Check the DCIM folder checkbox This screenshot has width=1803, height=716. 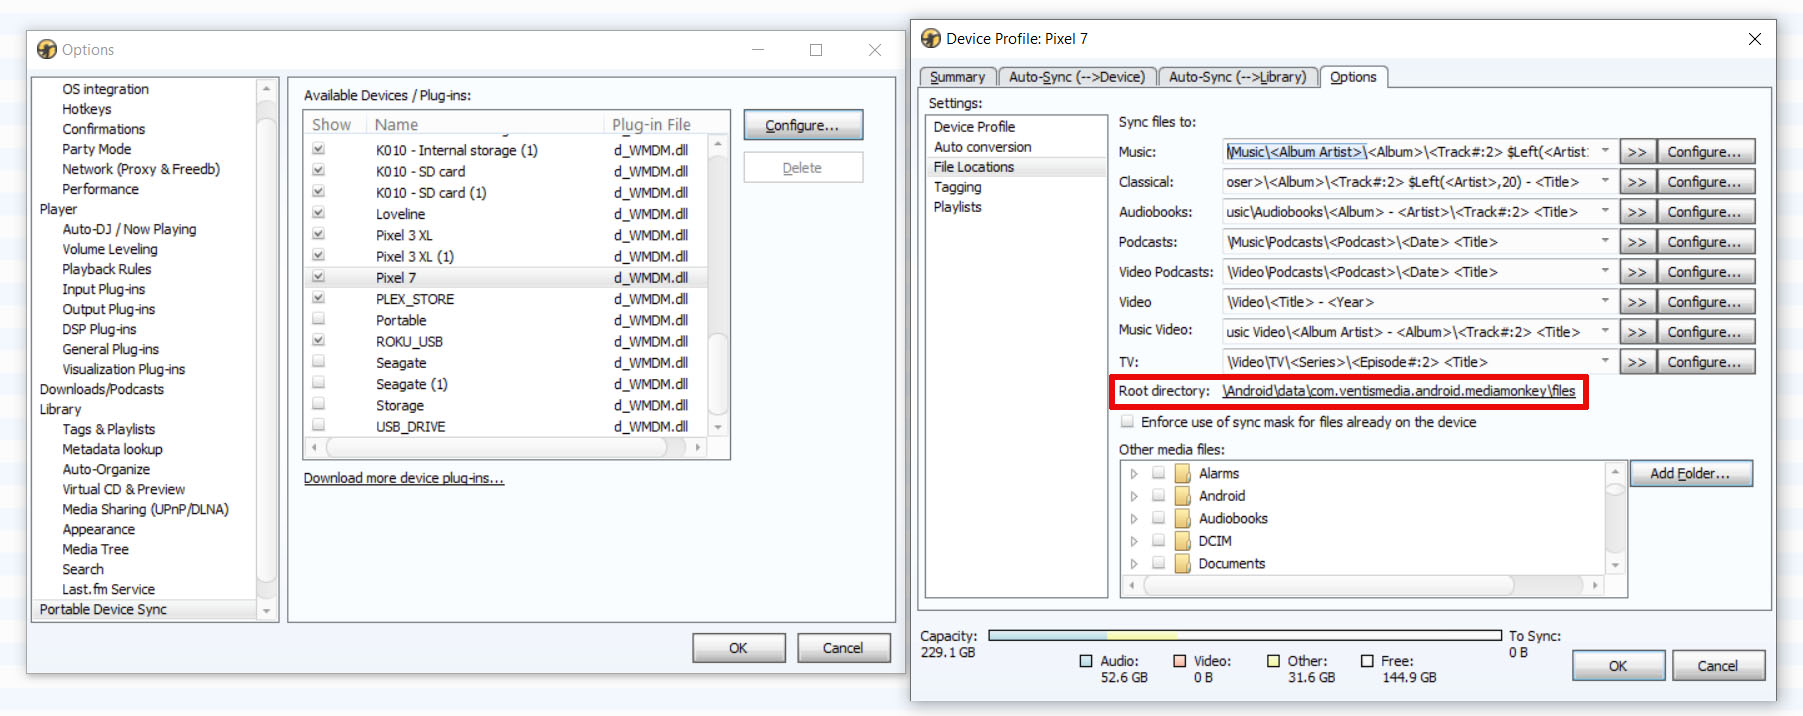tap(1158, 541)
